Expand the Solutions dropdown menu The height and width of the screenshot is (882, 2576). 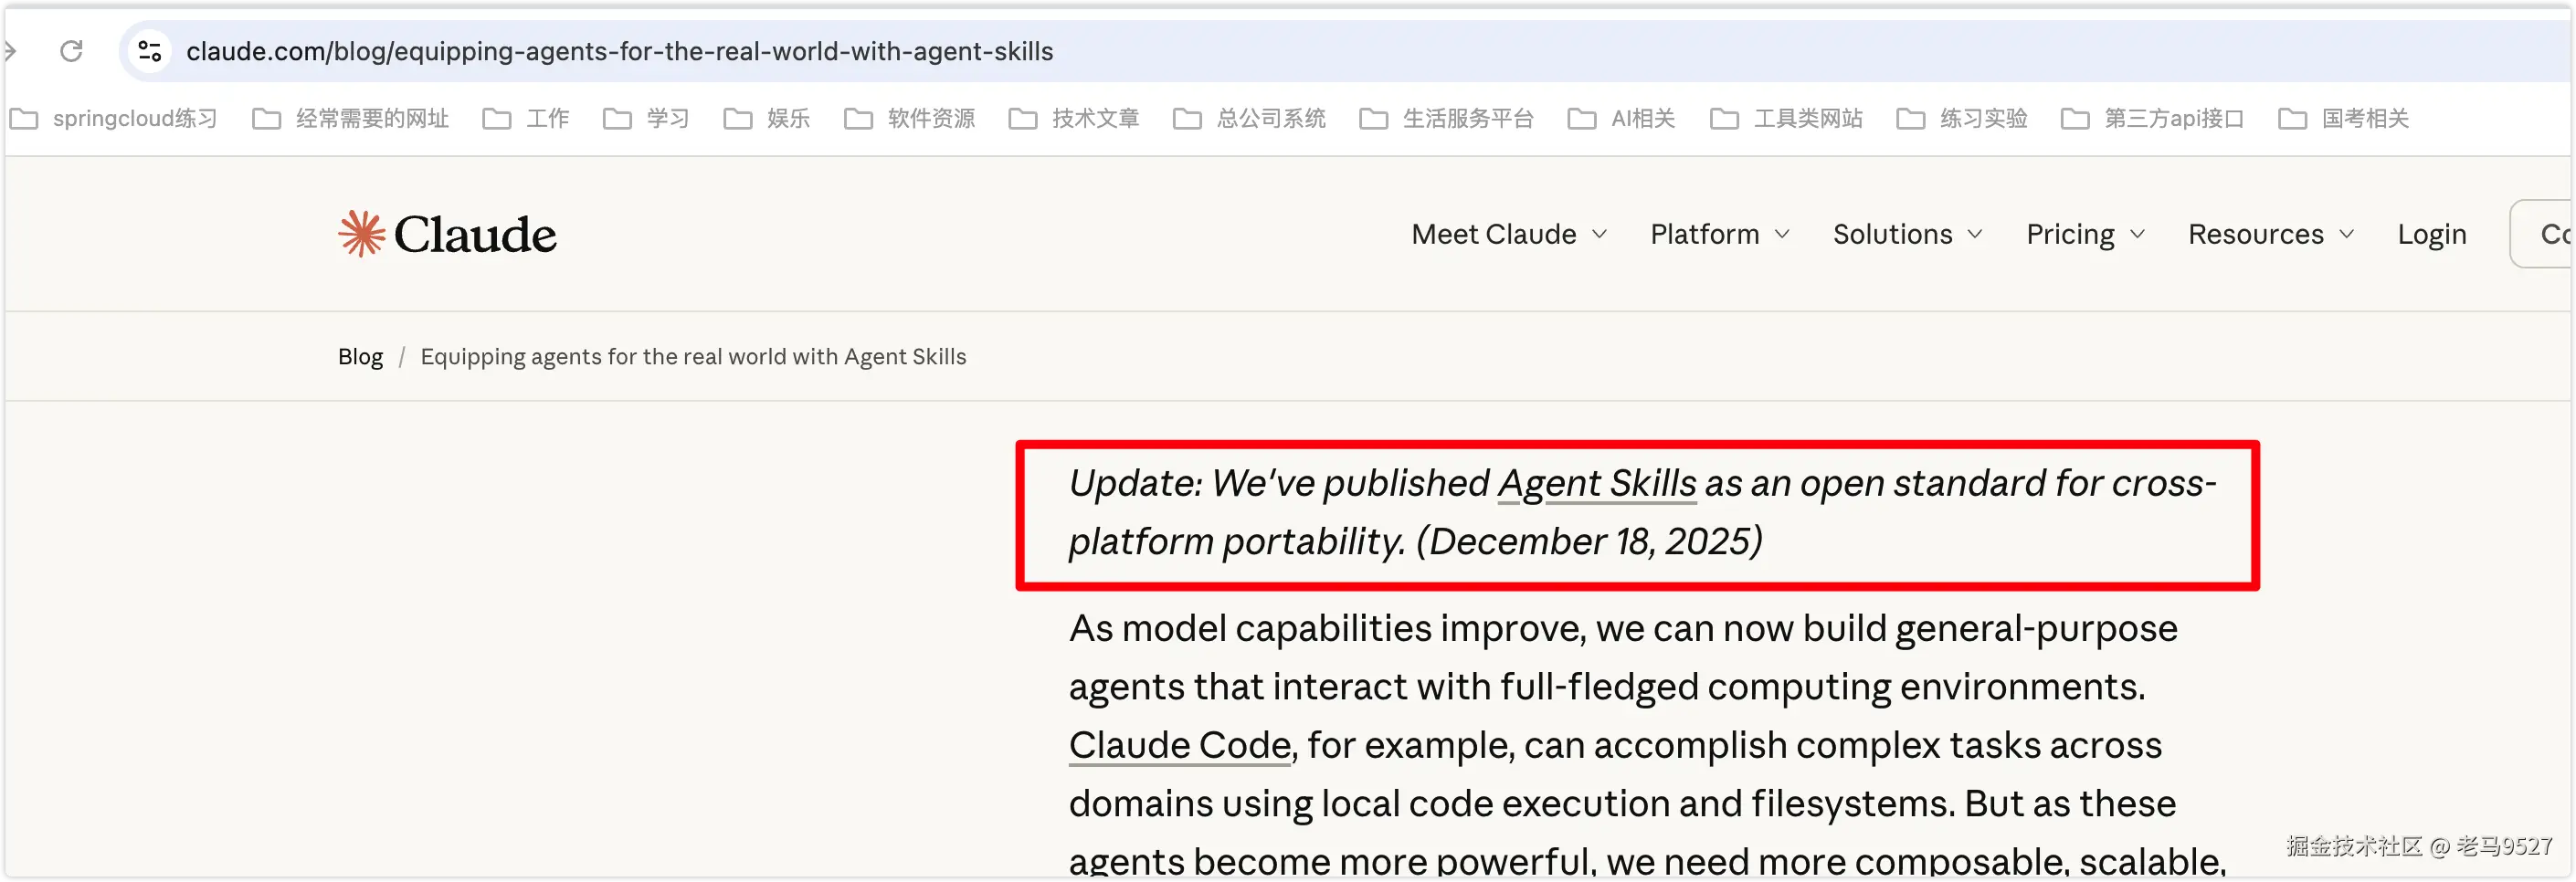coord(1908,234)
